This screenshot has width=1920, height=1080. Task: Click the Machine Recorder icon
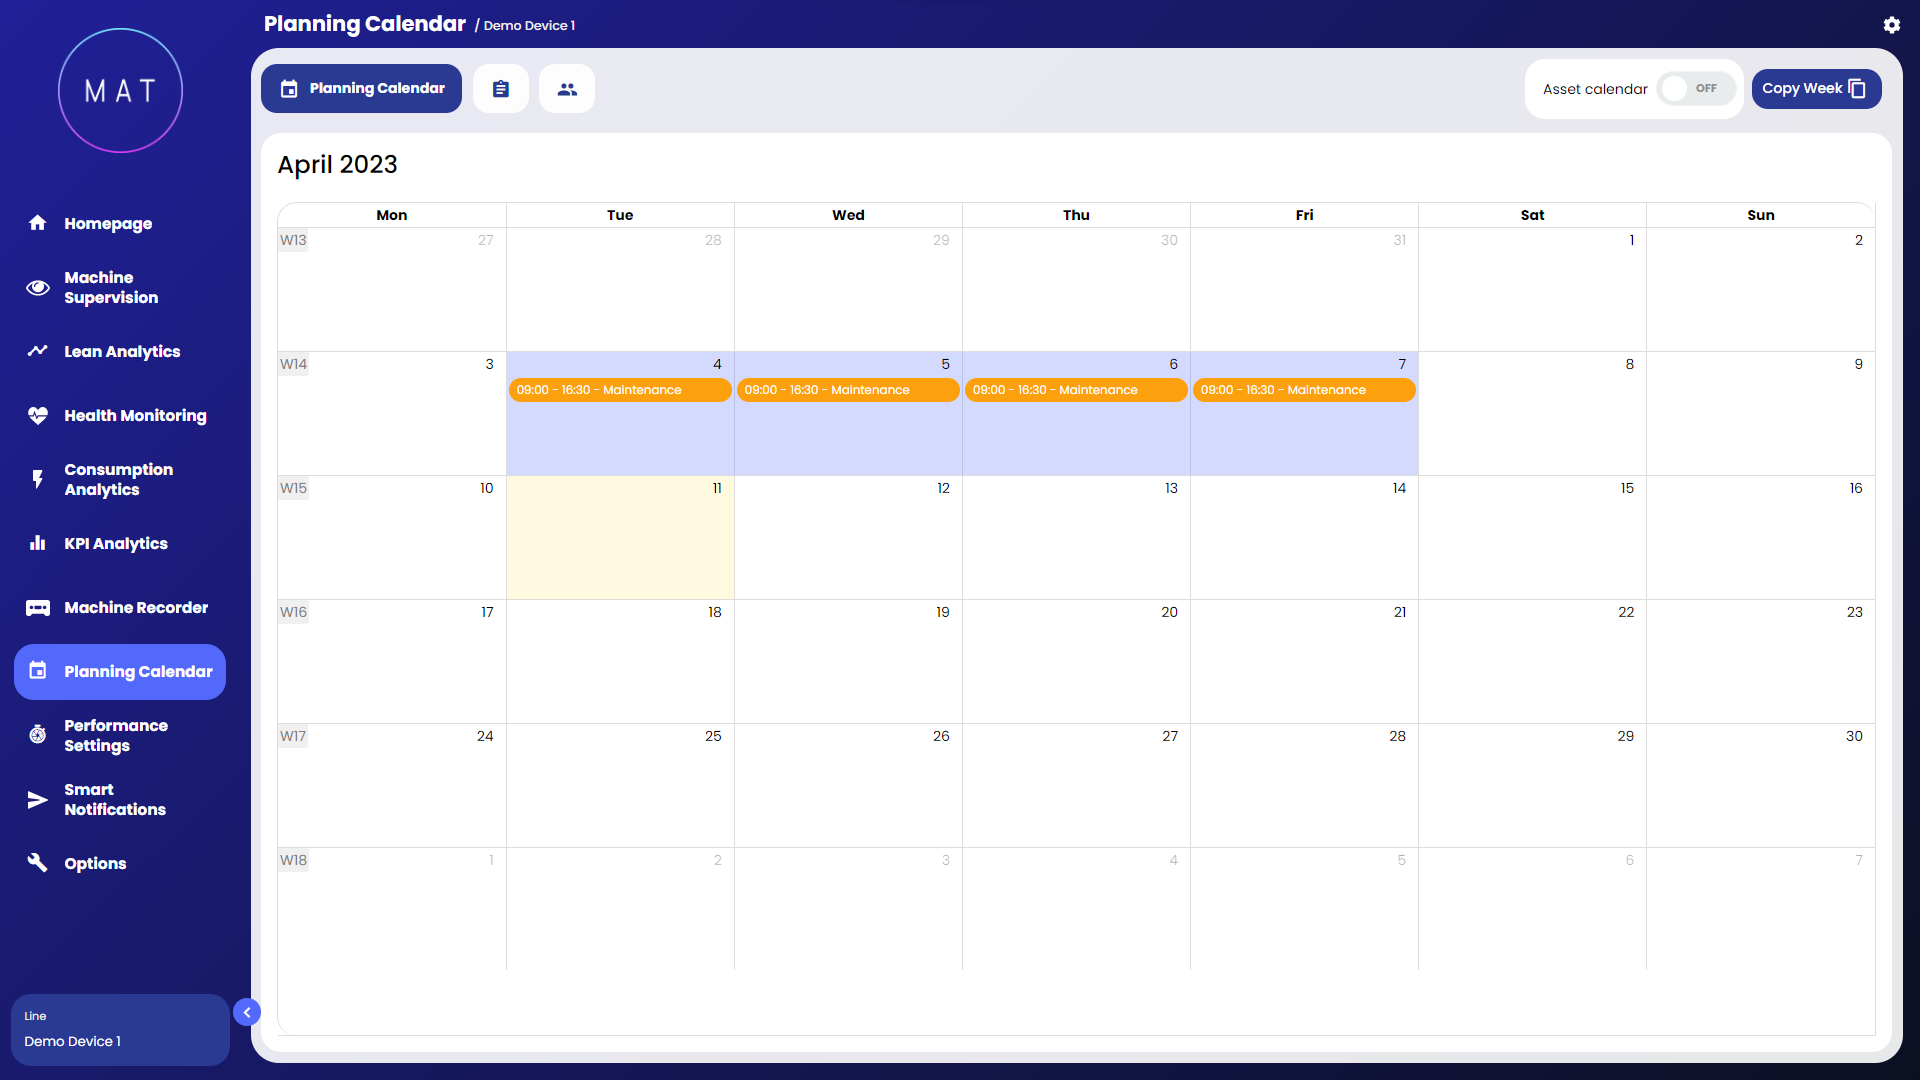click(38, 608)
